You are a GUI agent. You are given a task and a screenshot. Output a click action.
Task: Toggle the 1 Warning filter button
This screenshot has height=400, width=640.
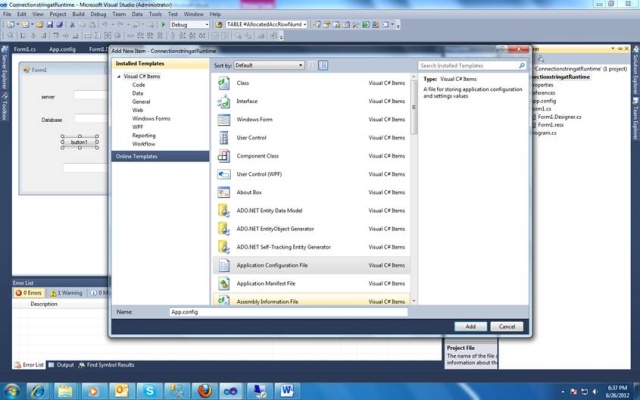(x=66, y=293)
